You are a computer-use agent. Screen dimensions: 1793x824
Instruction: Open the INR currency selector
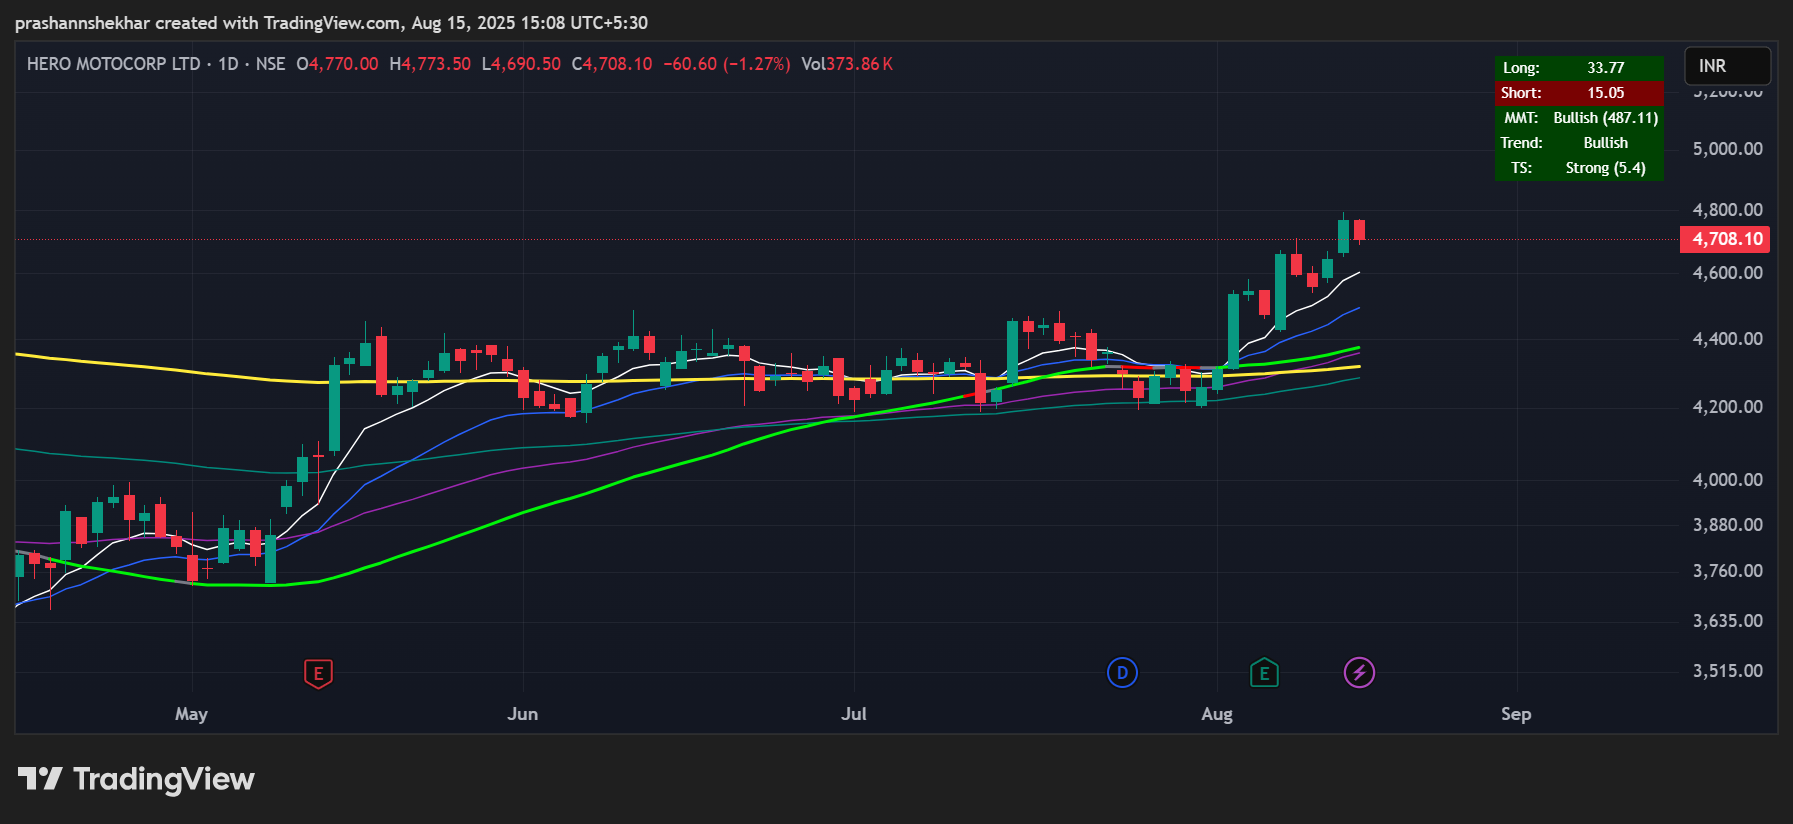(x=1727, y=66)
